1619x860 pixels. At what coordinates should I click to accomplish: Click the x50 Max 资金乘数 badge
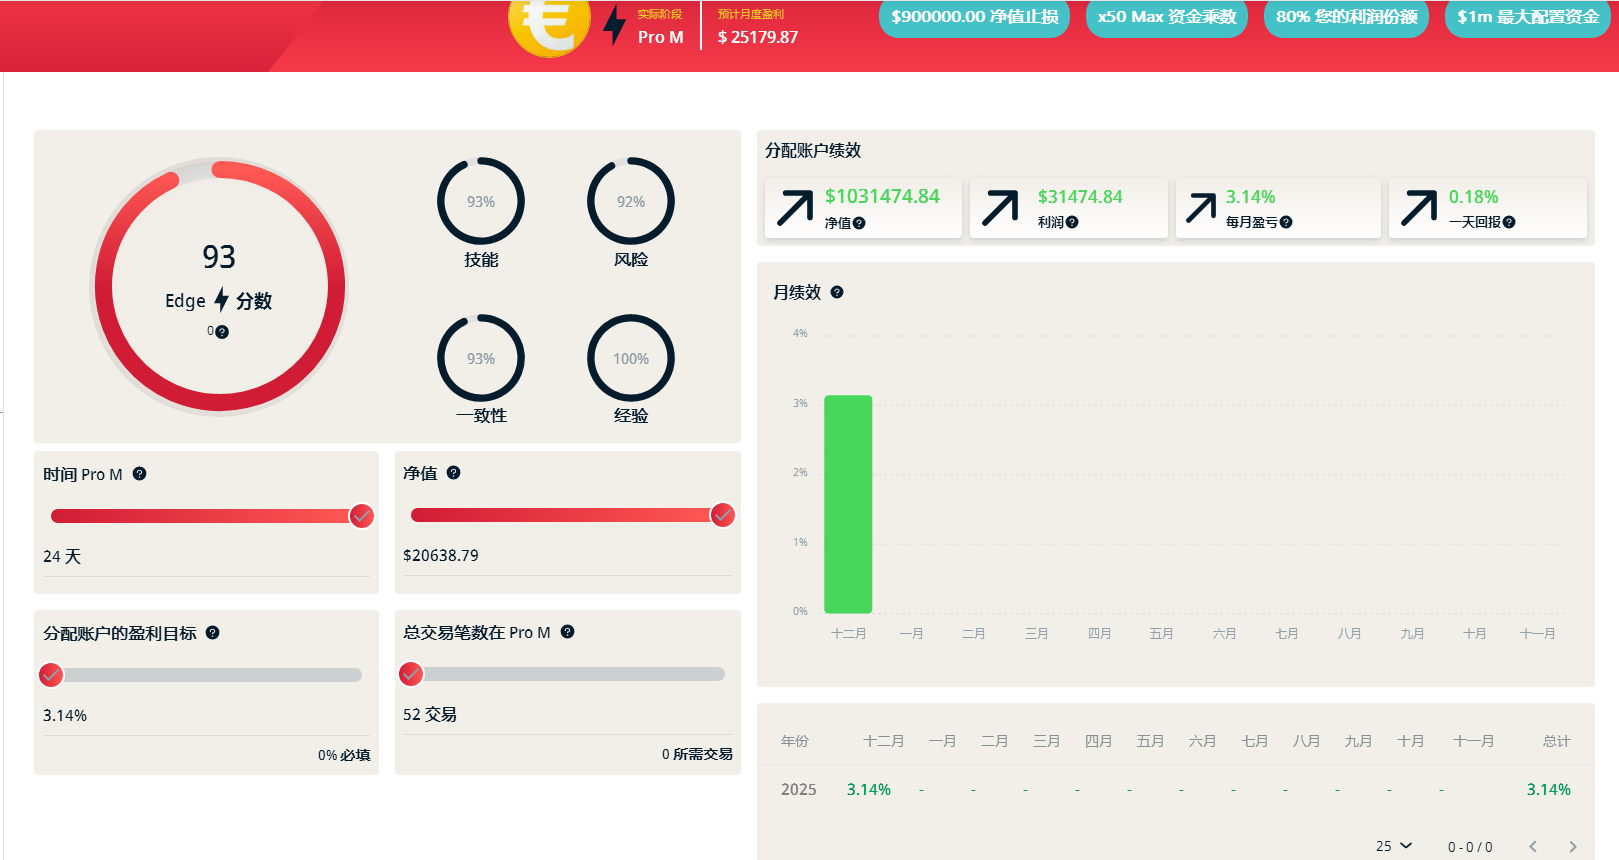(x=1166, y=17)
